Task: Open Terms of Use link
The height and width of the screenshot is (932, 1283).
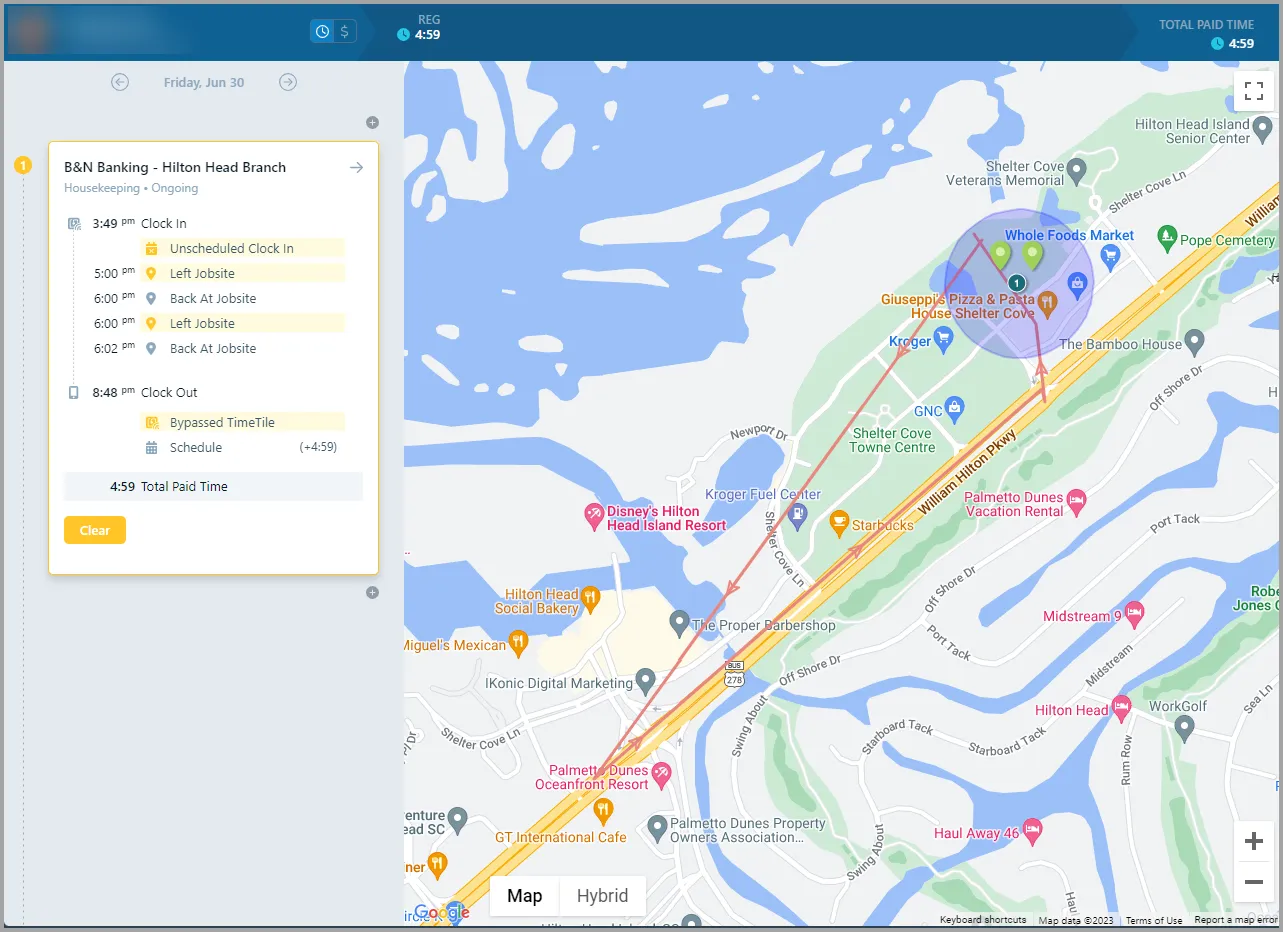Action: [1154, 920]
